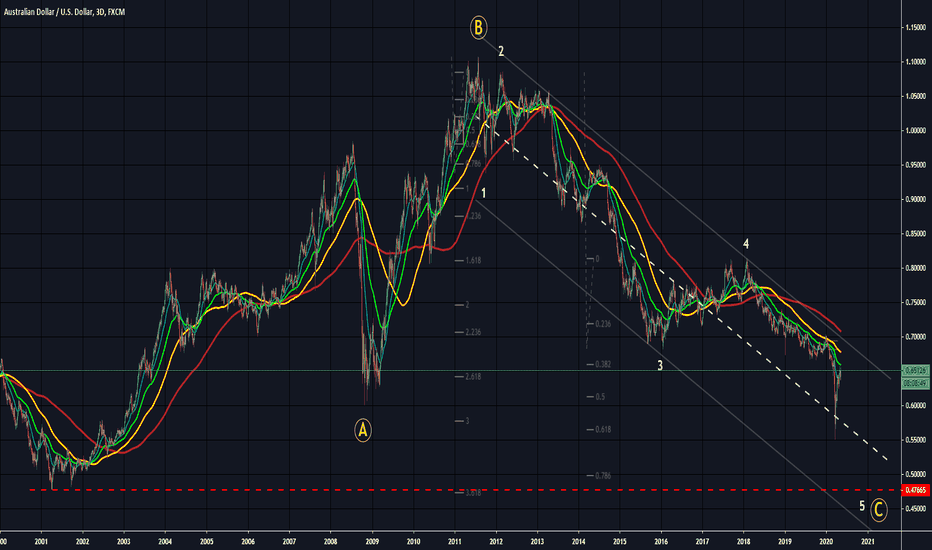Click the 2018 label on time axis
Viewport: 932px width, 550px height.
click(x=744, y=542)
